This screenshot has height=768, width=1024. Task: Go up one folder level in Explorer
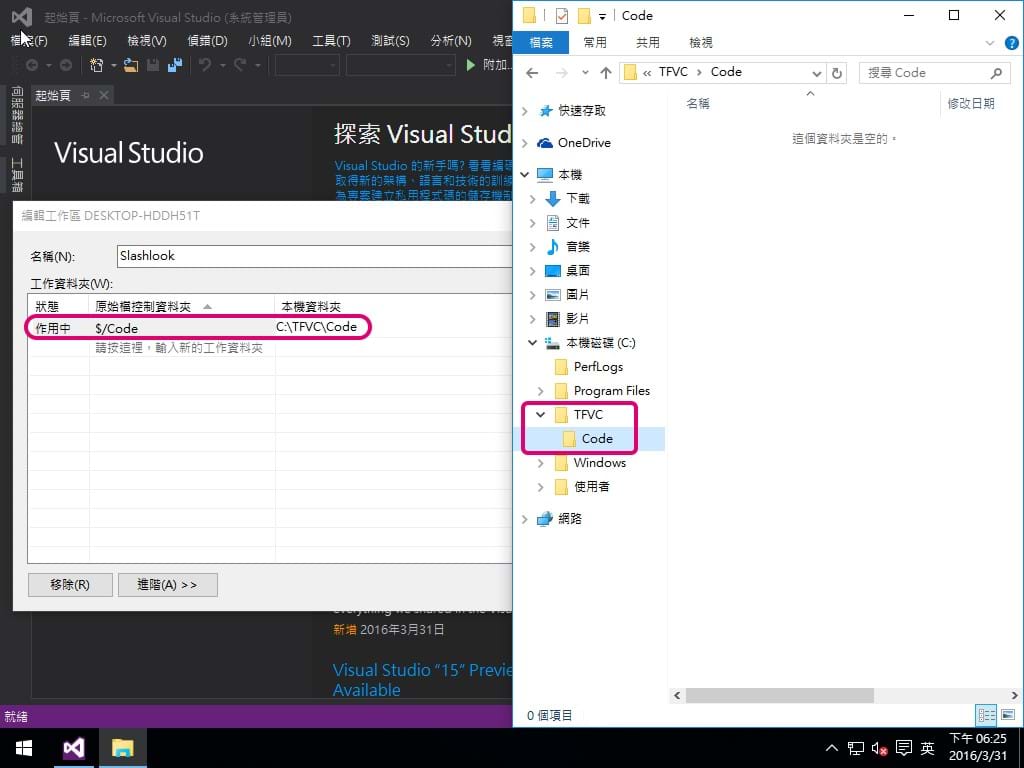606,73
